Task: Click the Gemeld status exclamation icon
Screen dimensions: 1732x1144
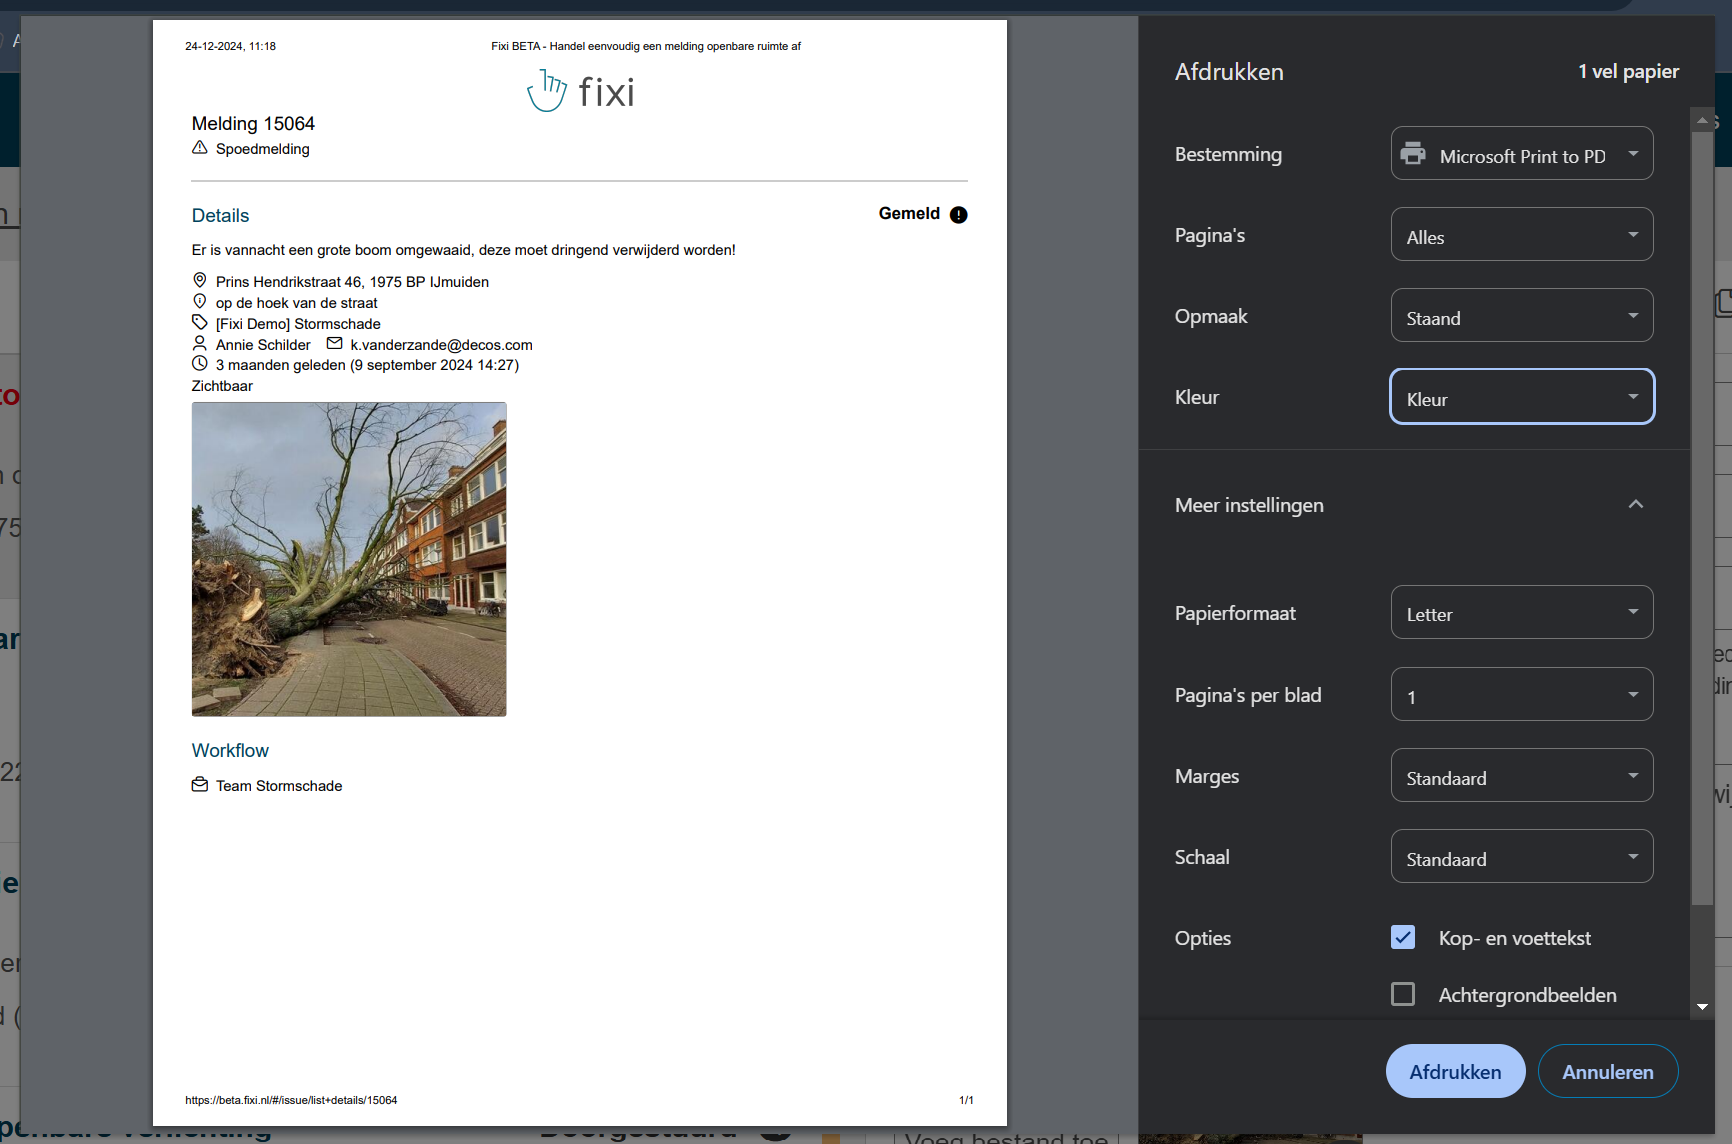Action: (958, 215)
